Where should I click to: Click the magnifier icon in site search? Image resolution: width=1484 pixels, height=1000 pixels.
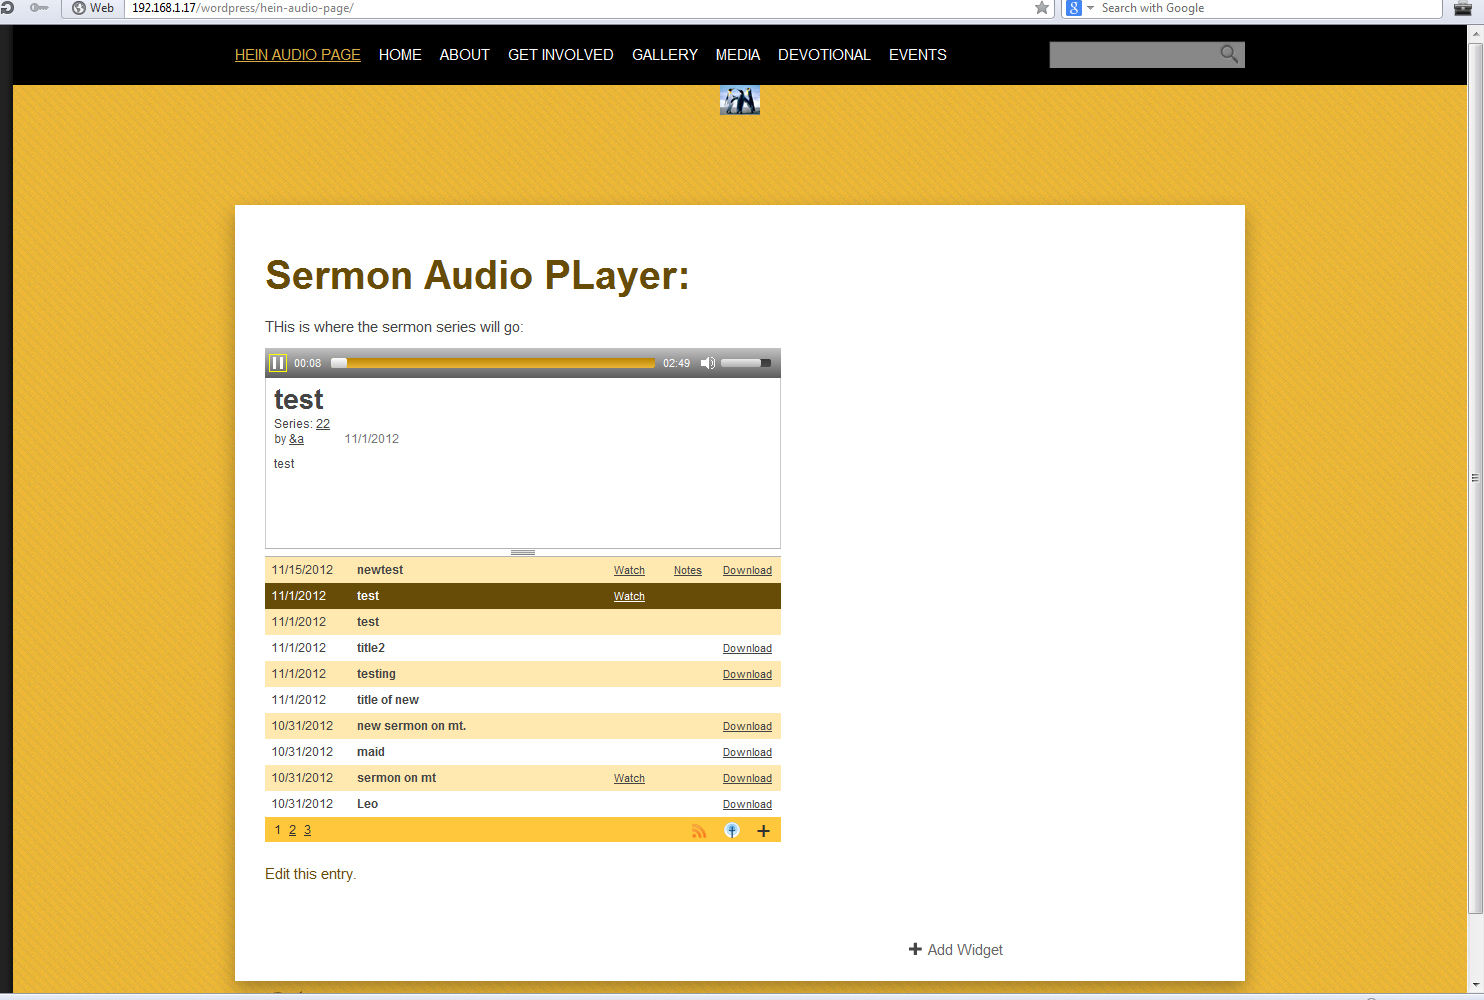1229,54
